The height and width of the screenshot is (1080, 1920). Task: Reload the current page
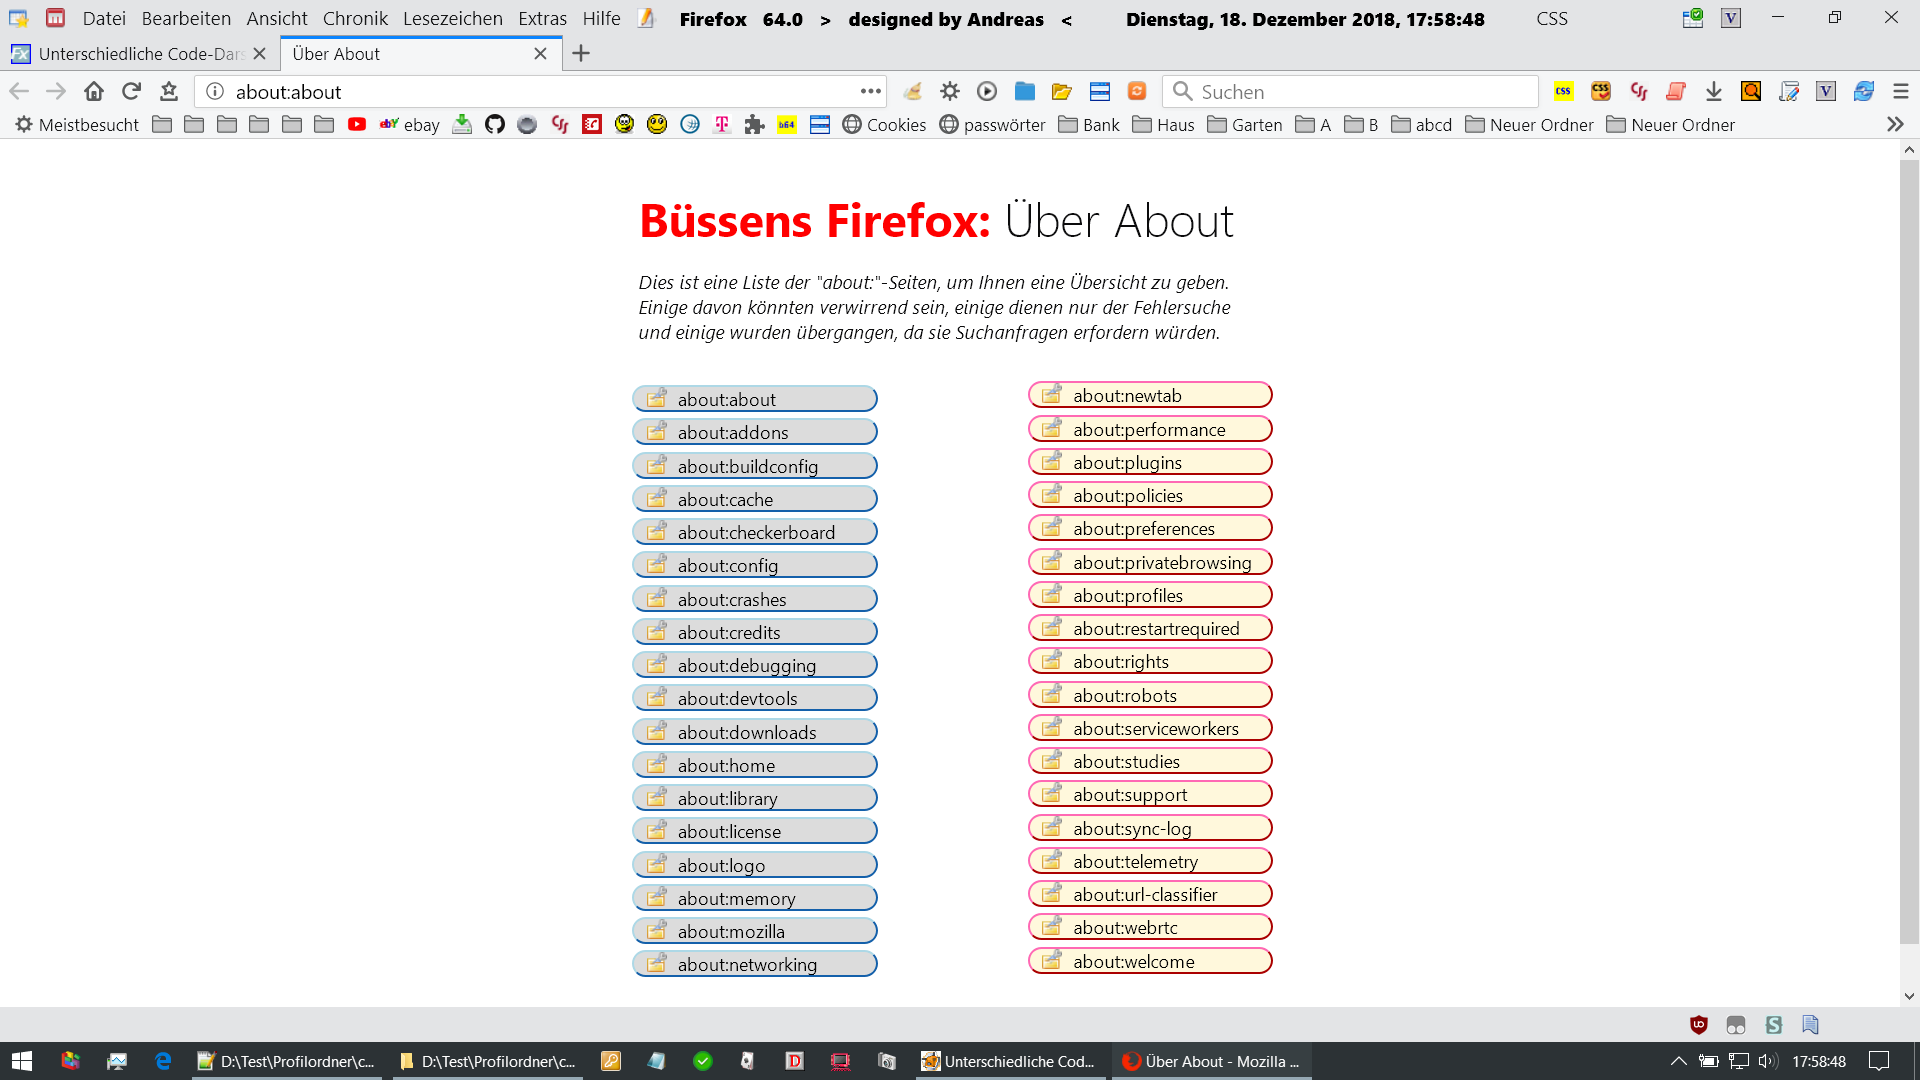[131, 91]
